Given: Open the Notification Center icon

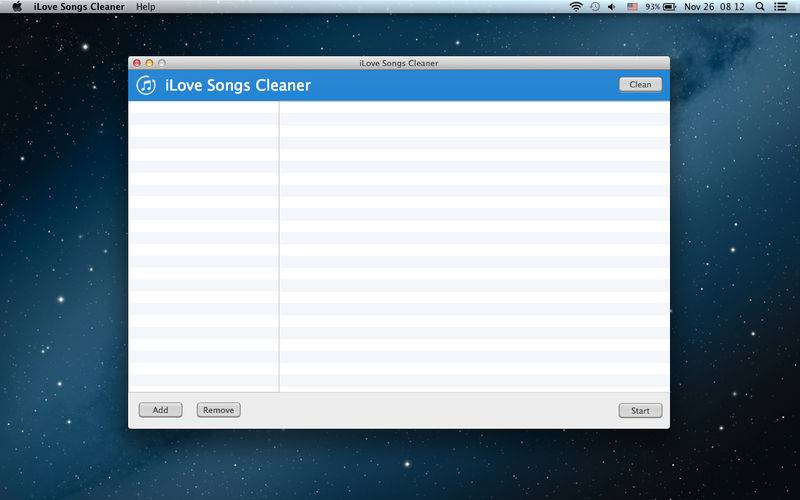Looking at the screenshot, I should (x=780, y=7).
